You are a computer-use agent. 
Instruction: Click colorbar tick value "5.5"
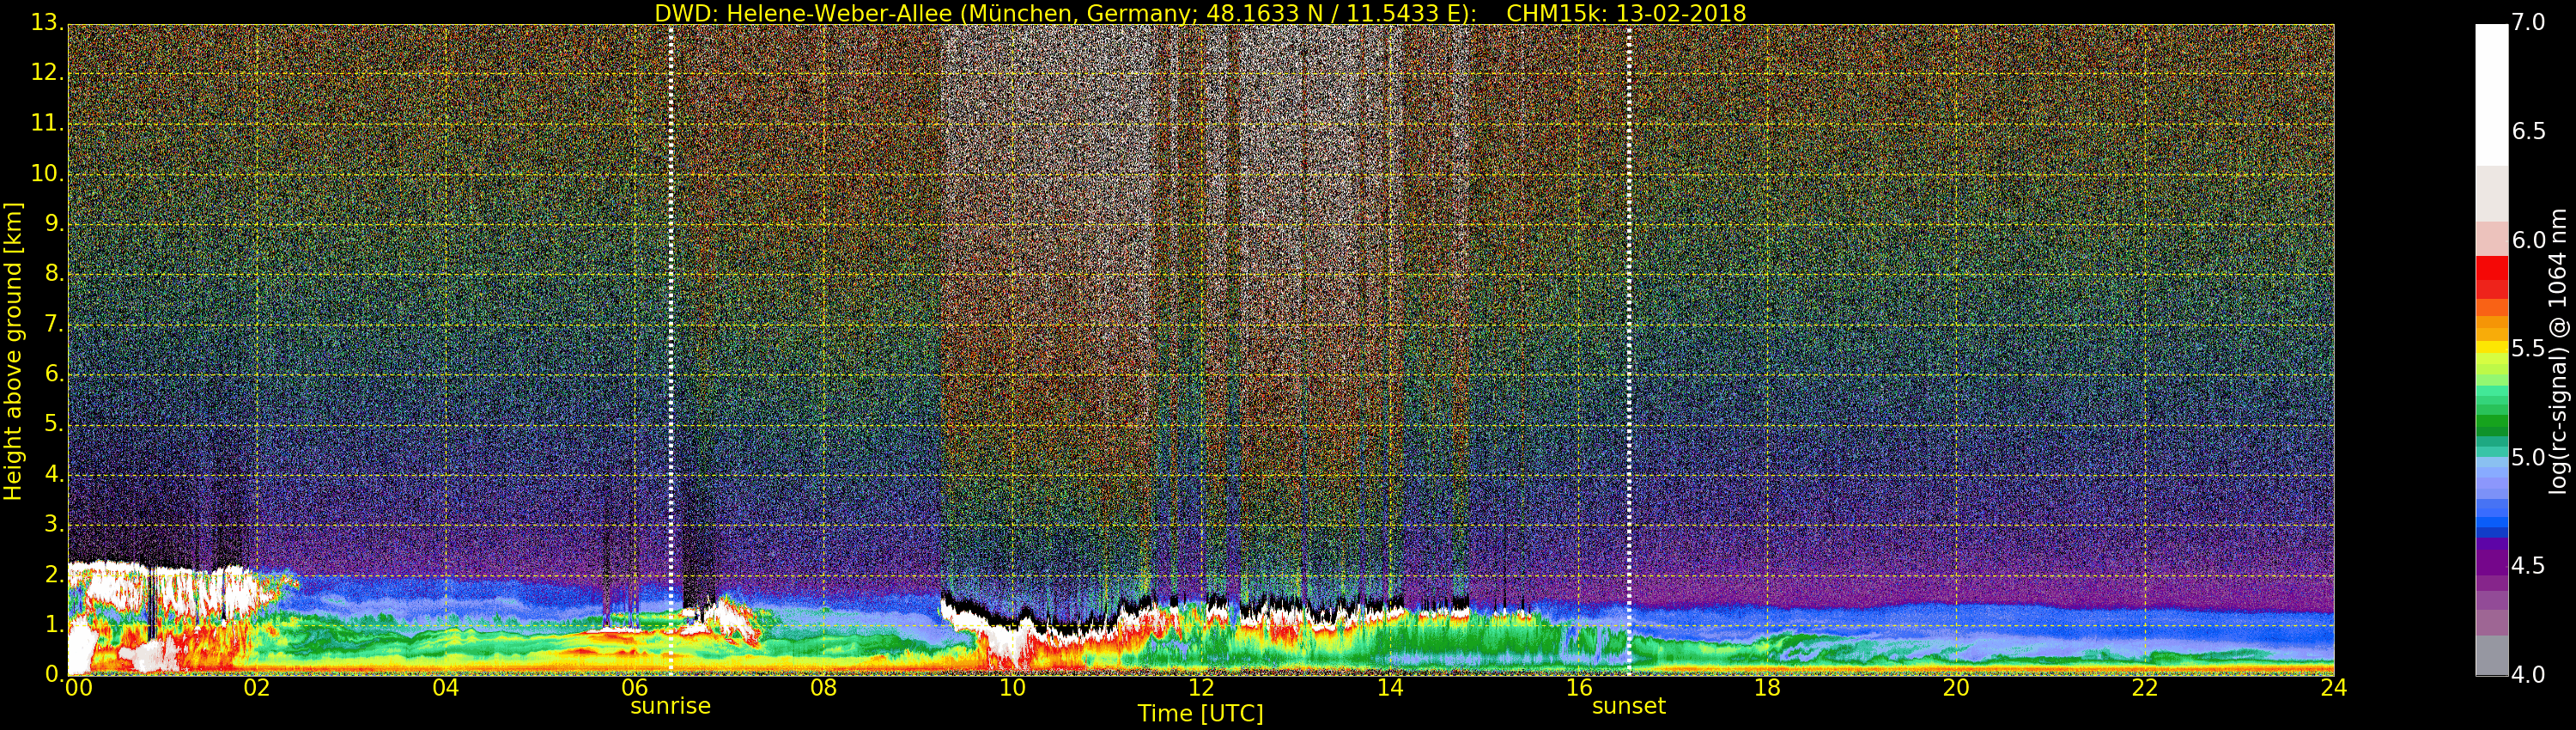coord(2528,348)
